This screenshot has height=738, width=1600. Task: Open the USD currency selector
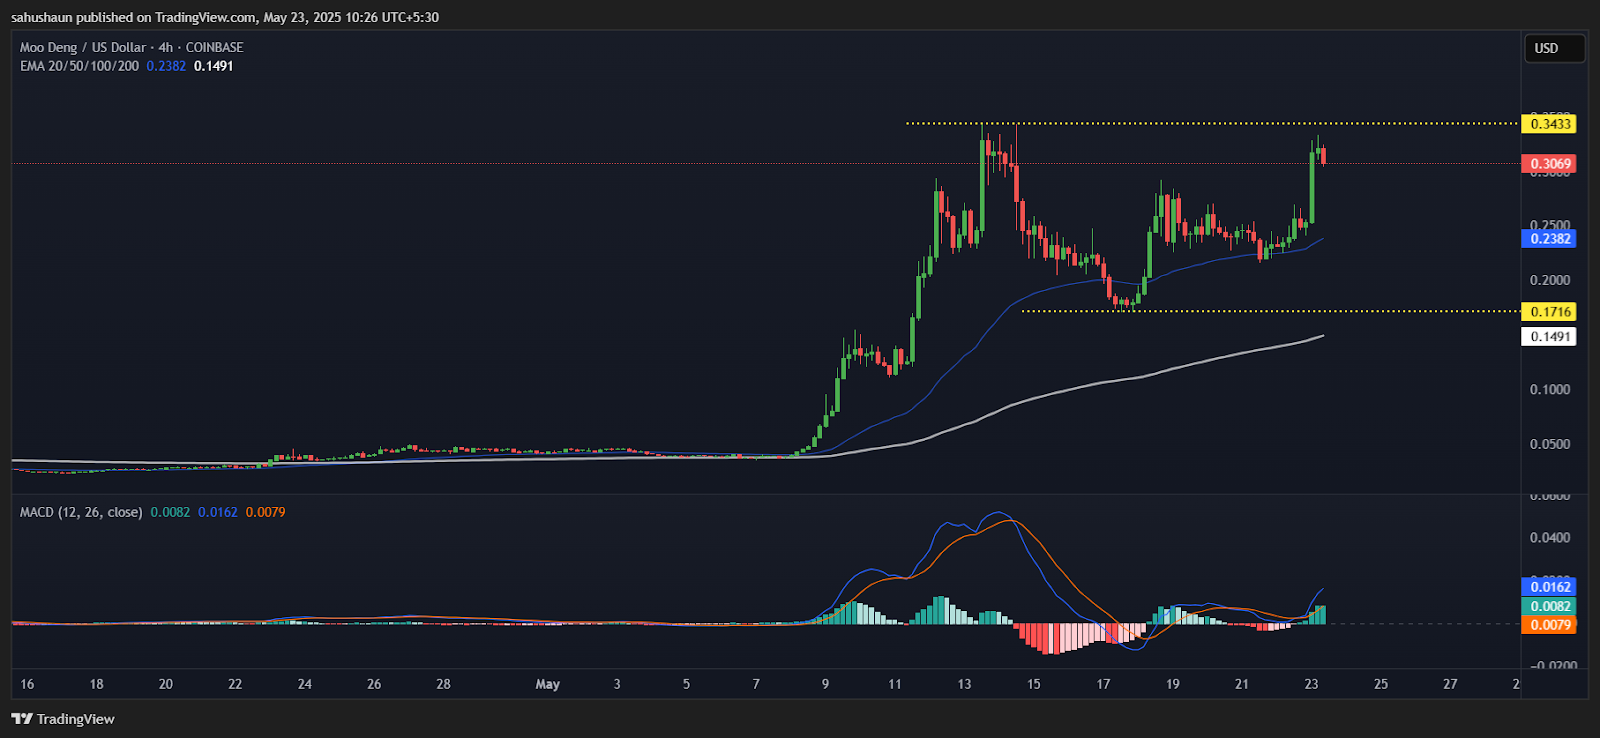1553,48
